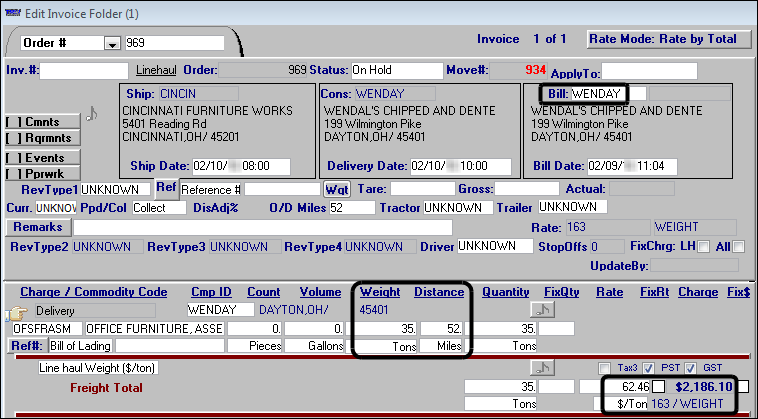Click the Rate column header
Viewport: 758px width, 419px height.
tap(609, 292)
